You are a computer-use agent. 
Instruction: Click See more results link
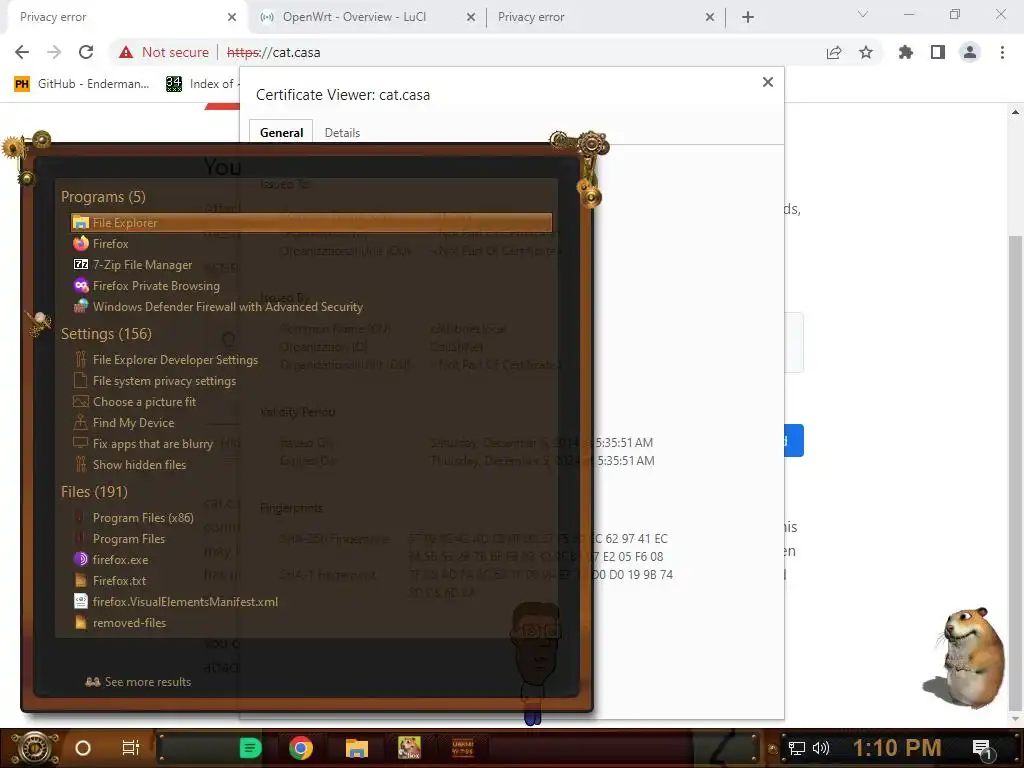coord(138,682)
